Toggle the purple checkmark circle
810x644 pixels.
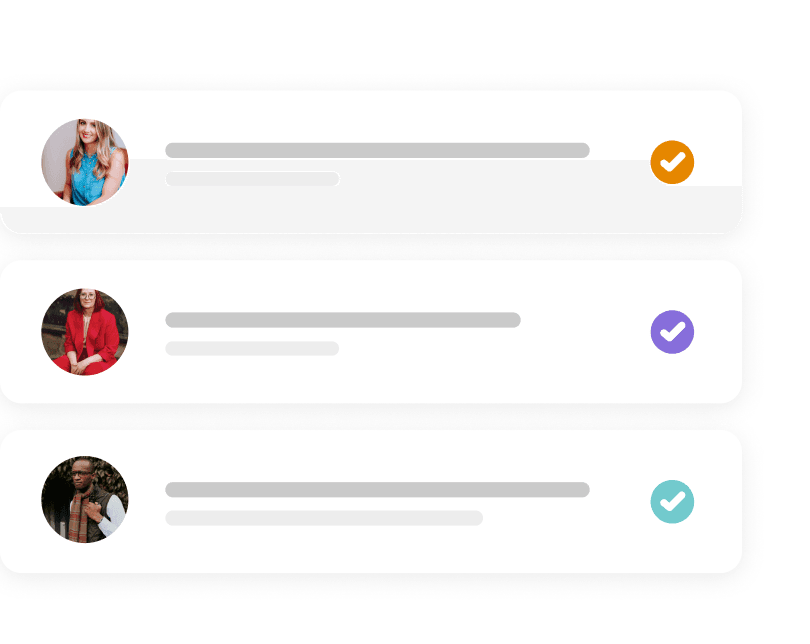[x=672, y=332]
